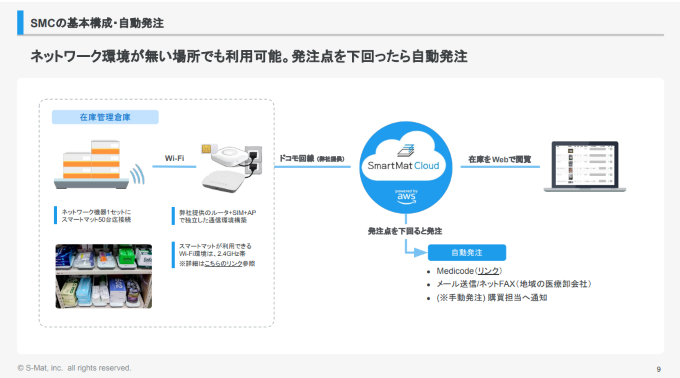This screenshot has height=378, width=680.
Task: Select the S-Mat, Inc. copyright footer
Action: click(x=74, y=368)
